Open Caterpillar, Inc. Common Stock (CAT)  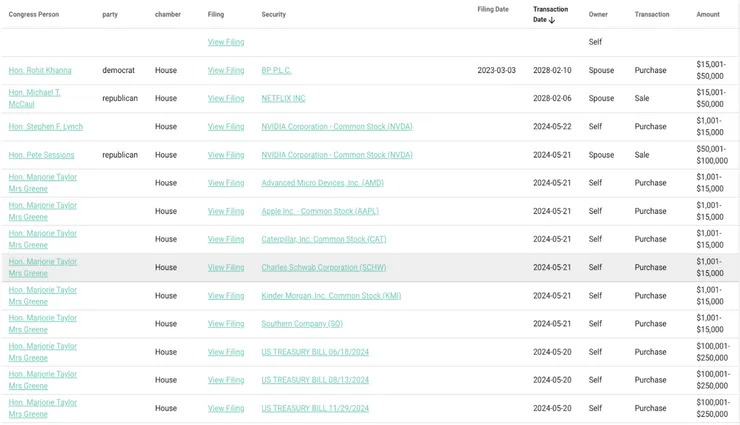click(323, 239)
